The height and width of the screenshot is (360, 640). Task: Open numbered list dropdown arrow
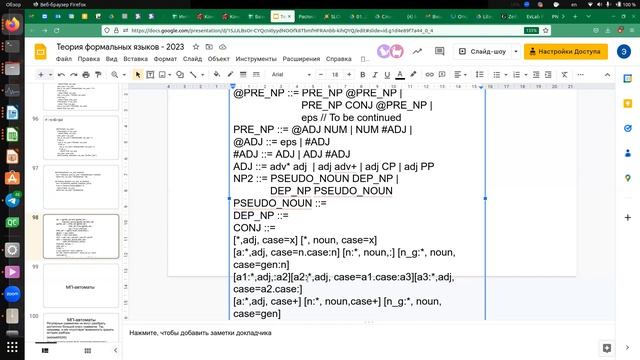point(526,75)
